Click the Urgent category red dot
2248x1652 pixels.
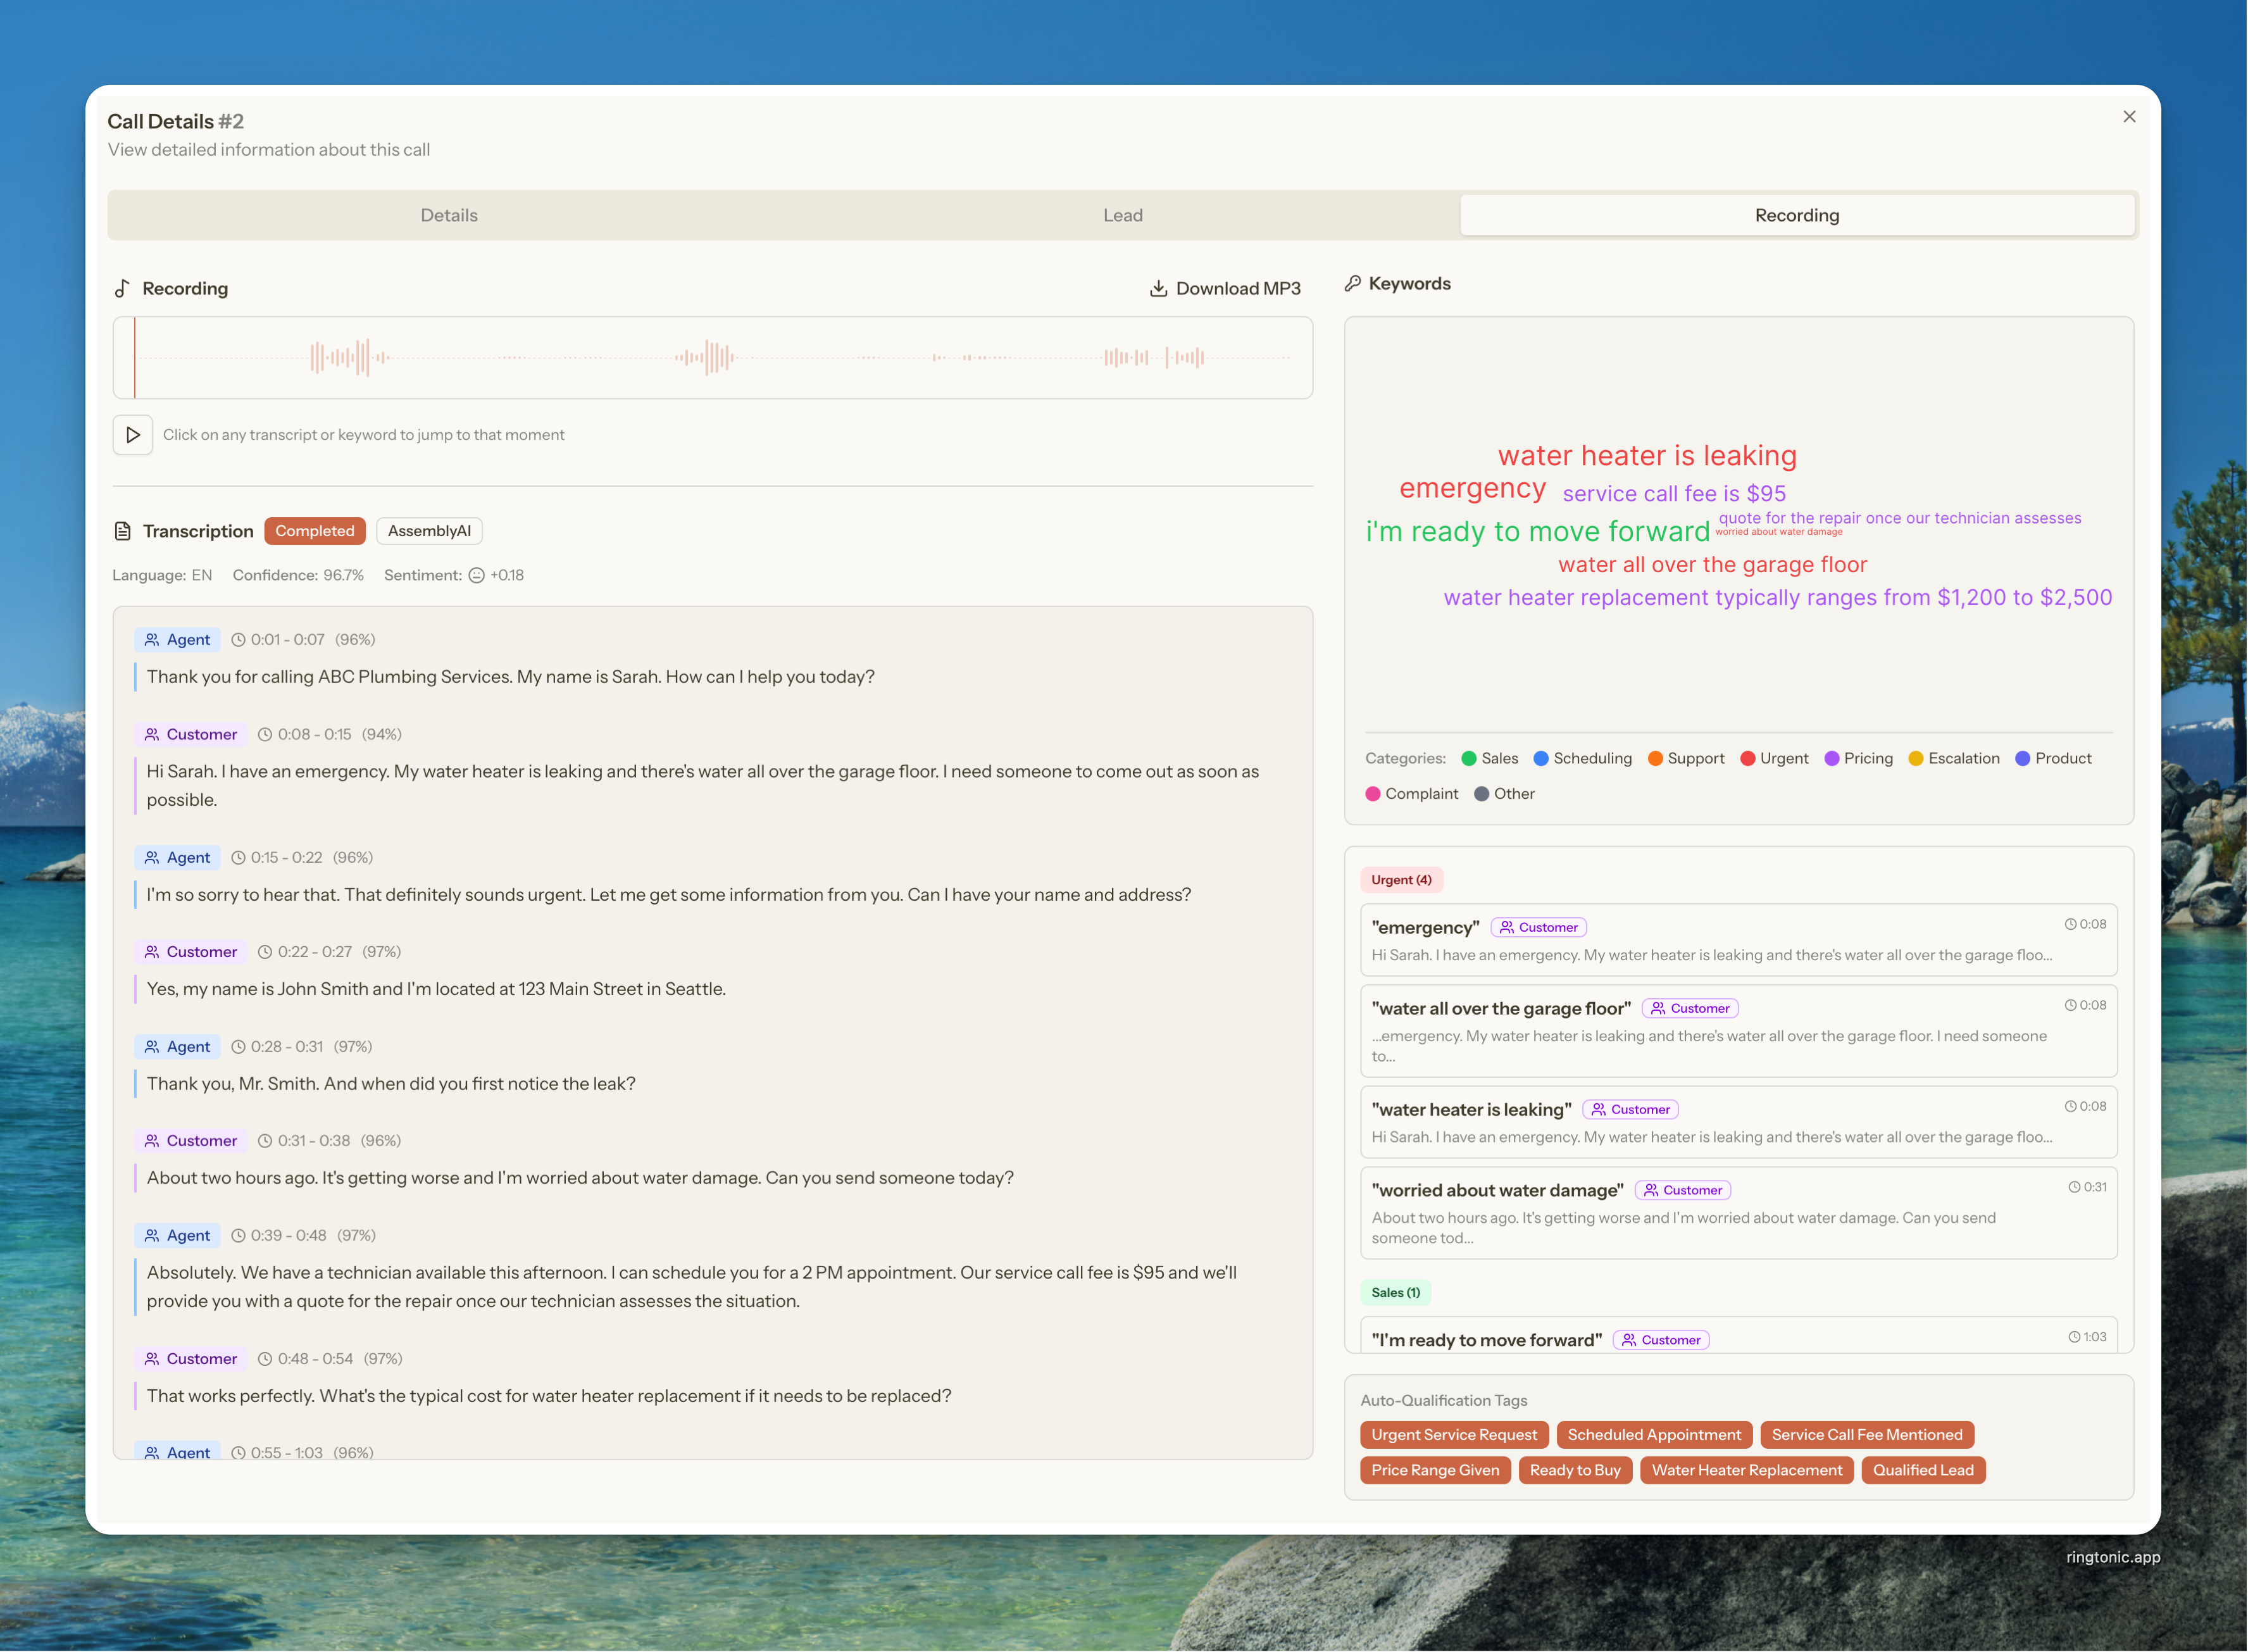coord(1748,759)
